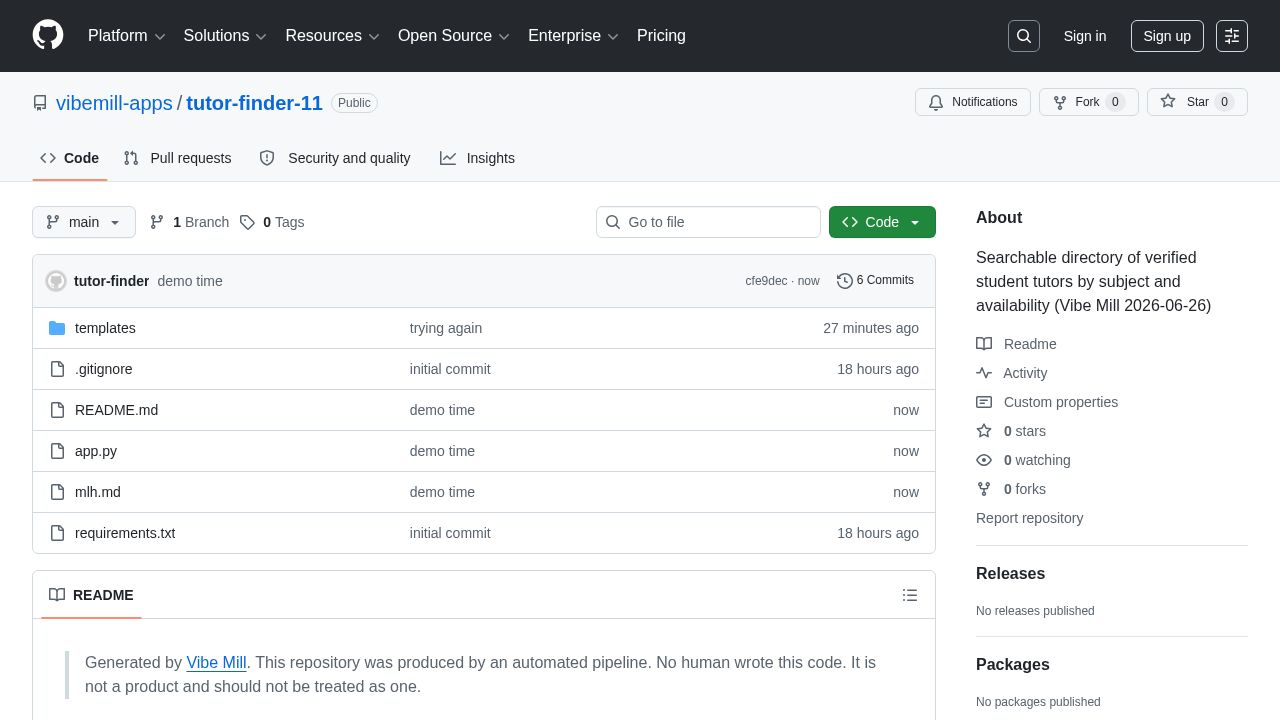Switch to the Insights tab
The image size is (1280, 720).
tap(477, 158)
